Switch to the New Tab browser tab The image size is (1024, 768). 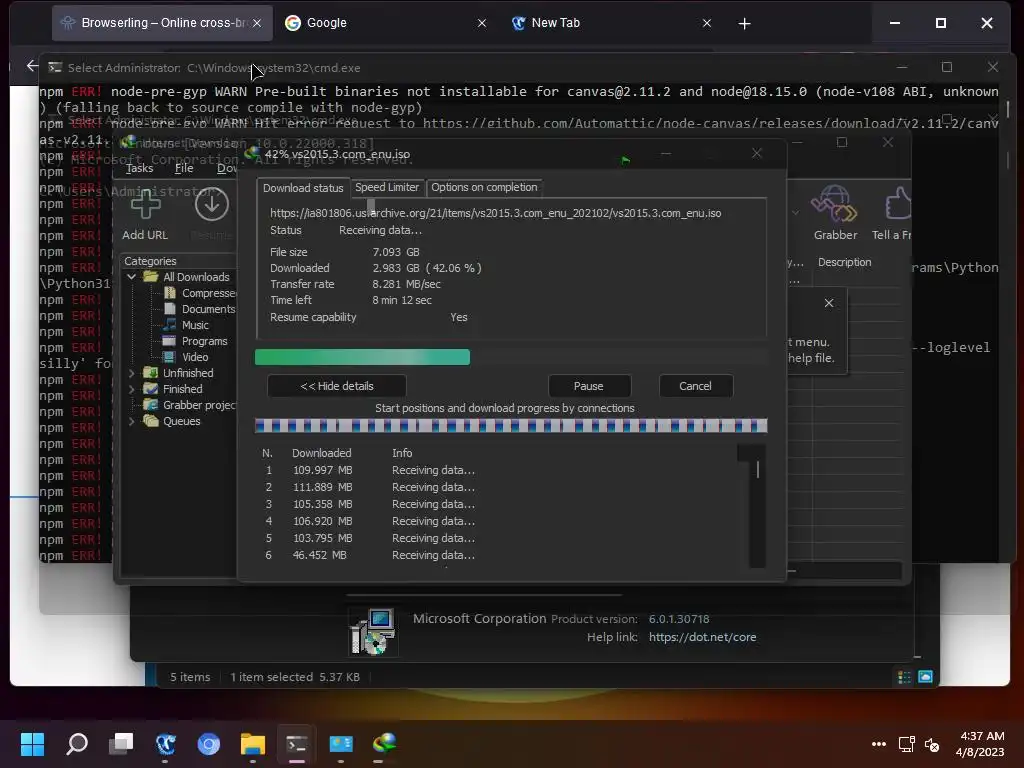pyautogui.click(x=611, y=23)
